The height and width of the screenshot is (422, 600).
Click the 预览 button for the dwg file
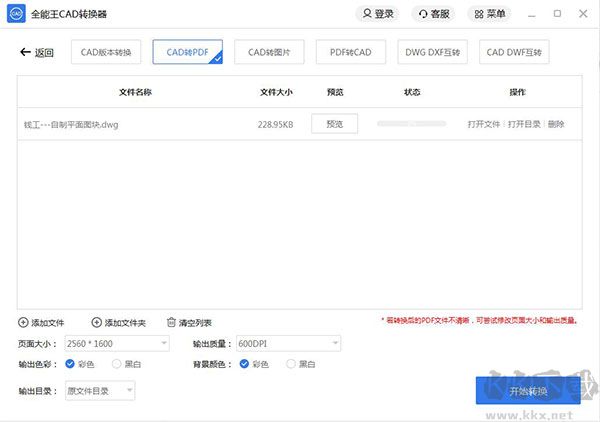click(334, 124)
